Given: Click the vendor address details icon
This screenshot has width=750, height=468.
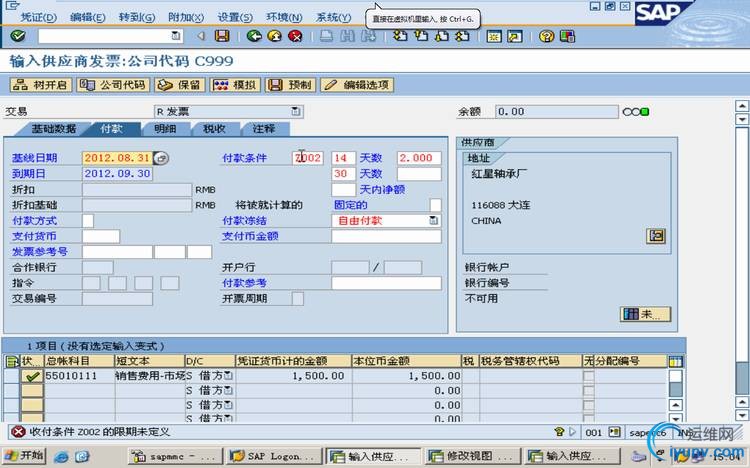Looking at the screenshot, I should coord(656,235).
